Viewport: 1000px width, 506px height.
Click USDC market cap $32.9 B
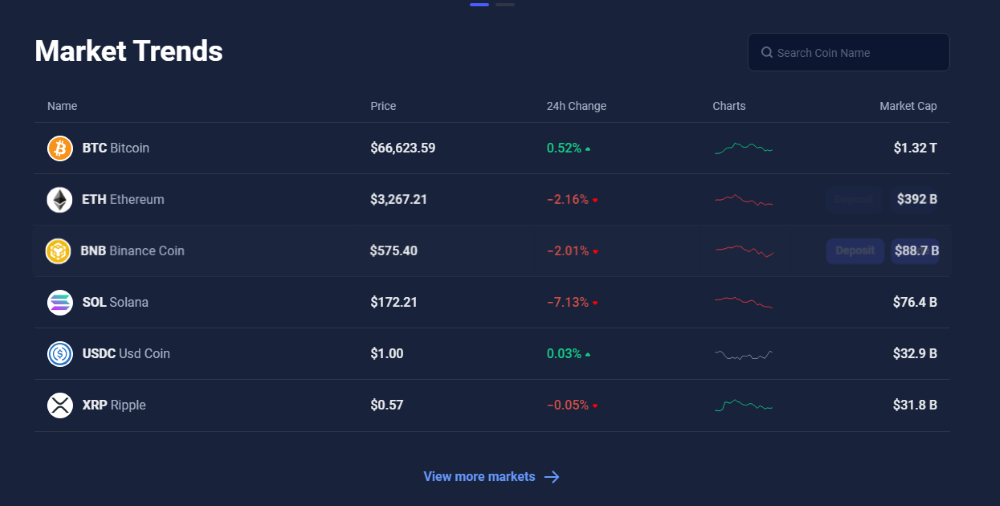point(915,353)
